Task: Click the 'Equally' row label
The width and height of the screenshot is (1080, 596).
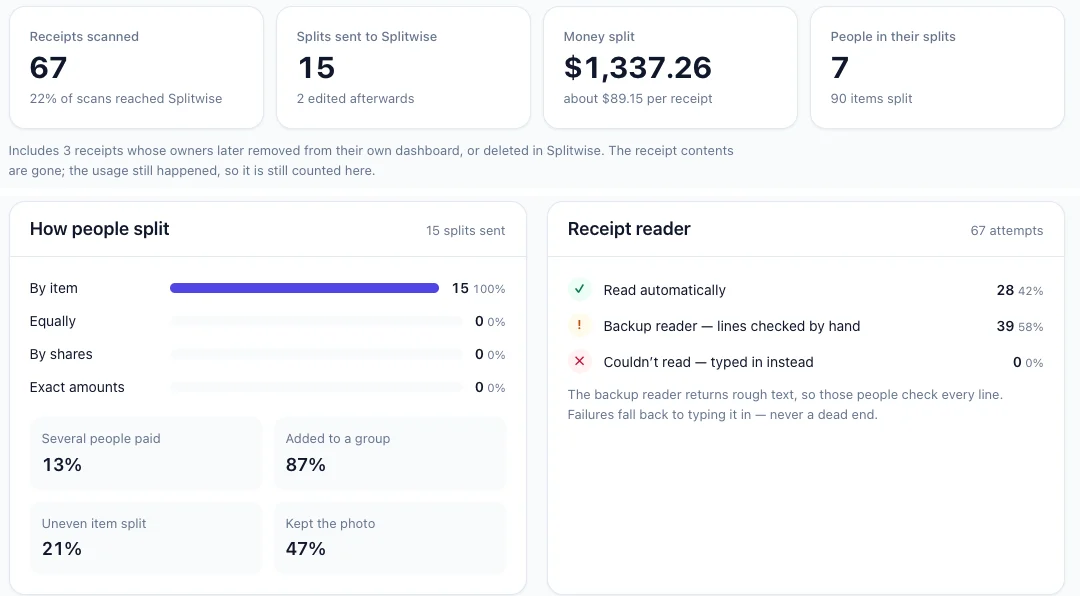Action: [x=52, y=321]
